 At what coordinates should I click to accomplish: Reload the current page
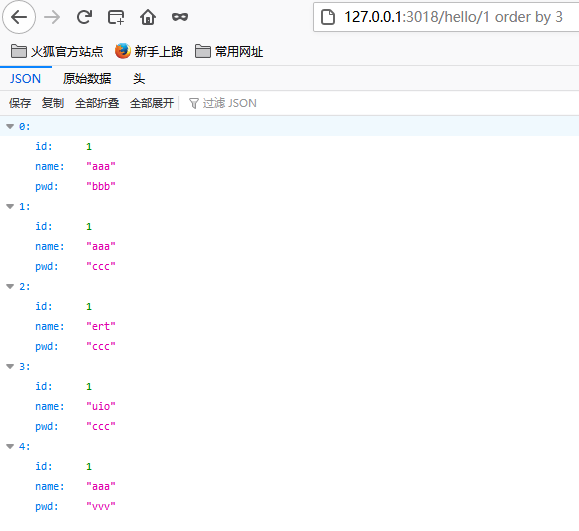click(84, 17)
